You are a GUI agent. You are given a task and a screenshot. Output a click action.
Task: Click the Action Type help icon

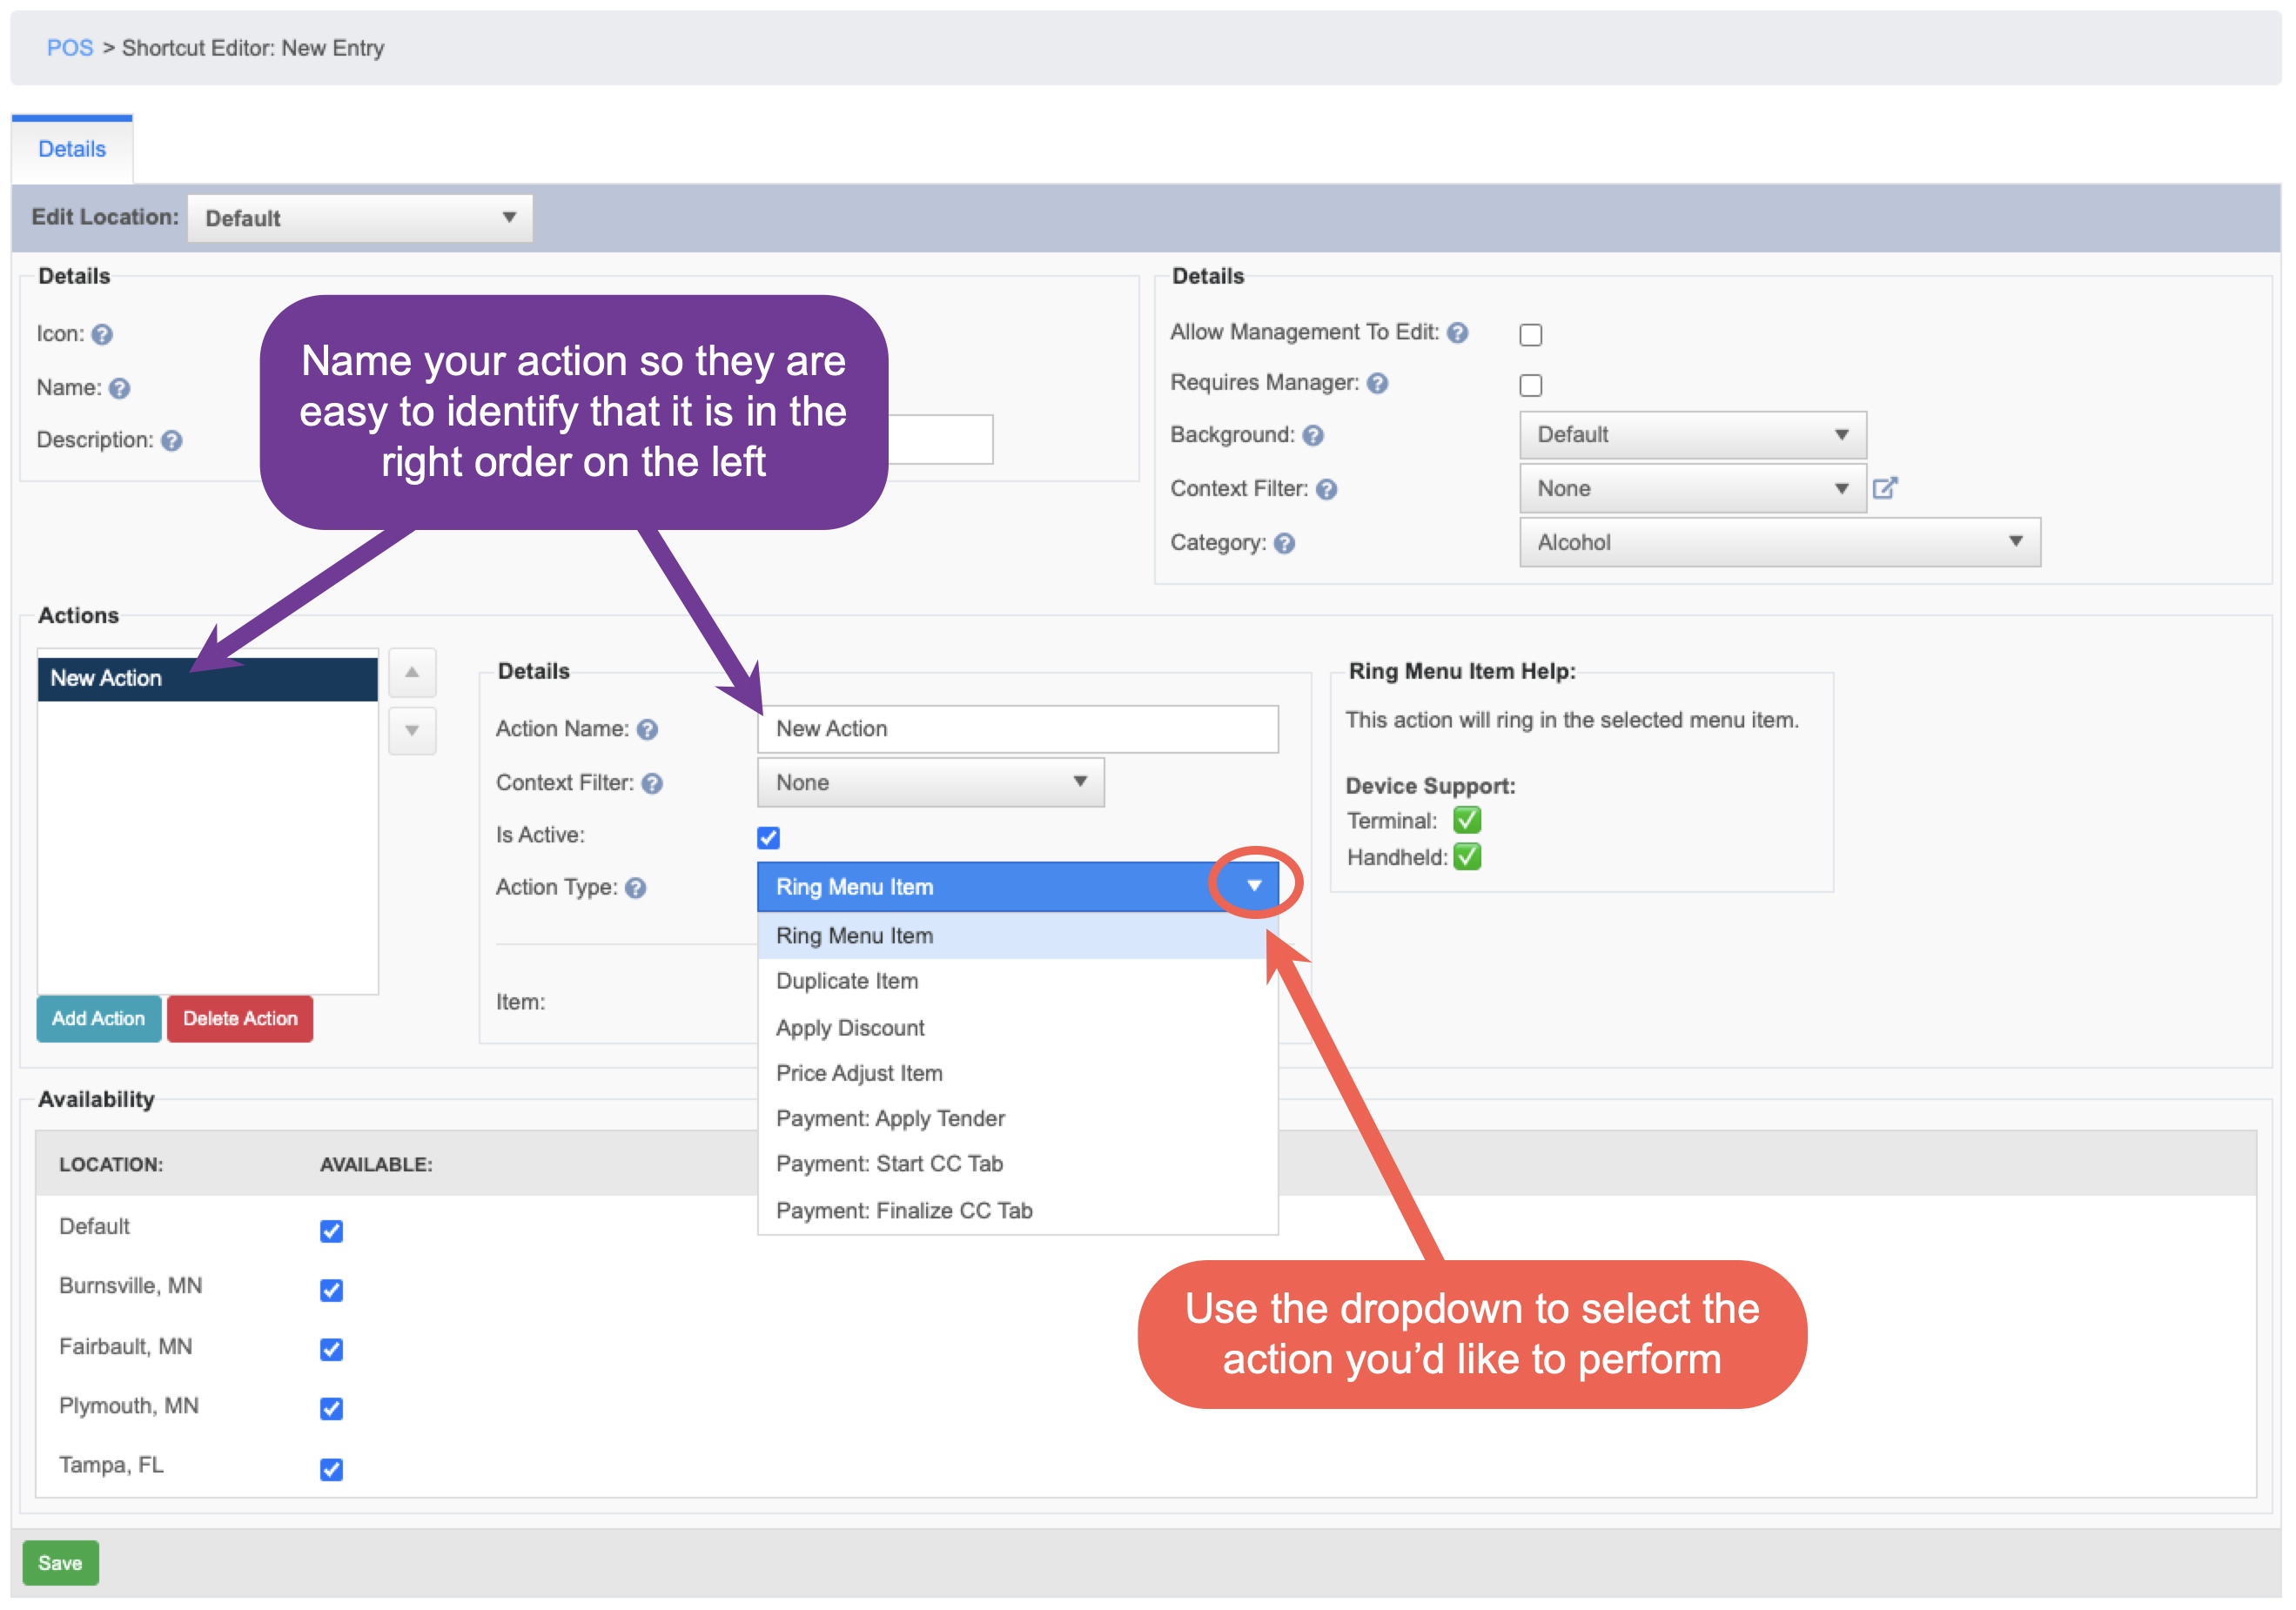pyautogui.click(x=636, y=888)
